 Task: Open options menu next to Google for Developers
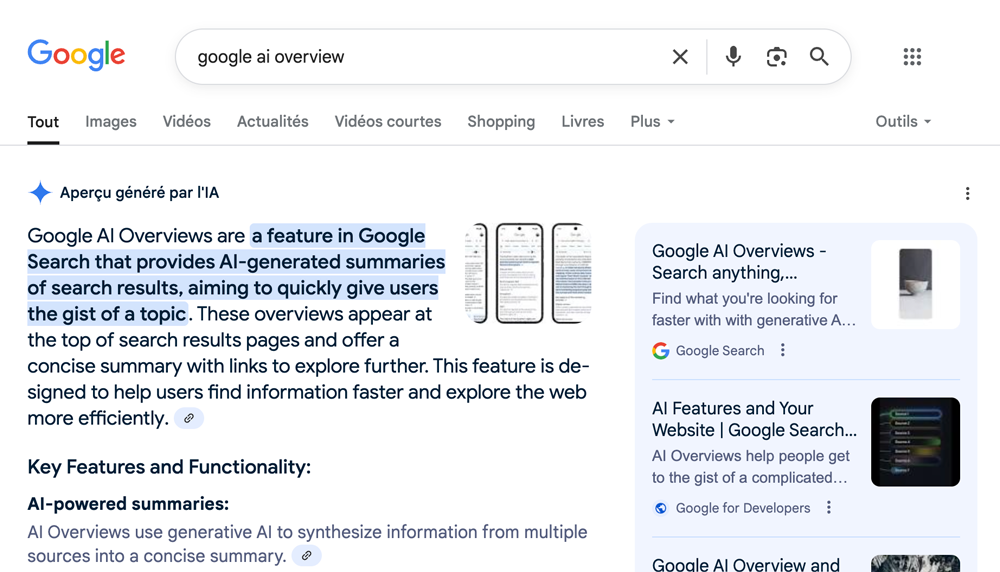(x=828, y=508)
